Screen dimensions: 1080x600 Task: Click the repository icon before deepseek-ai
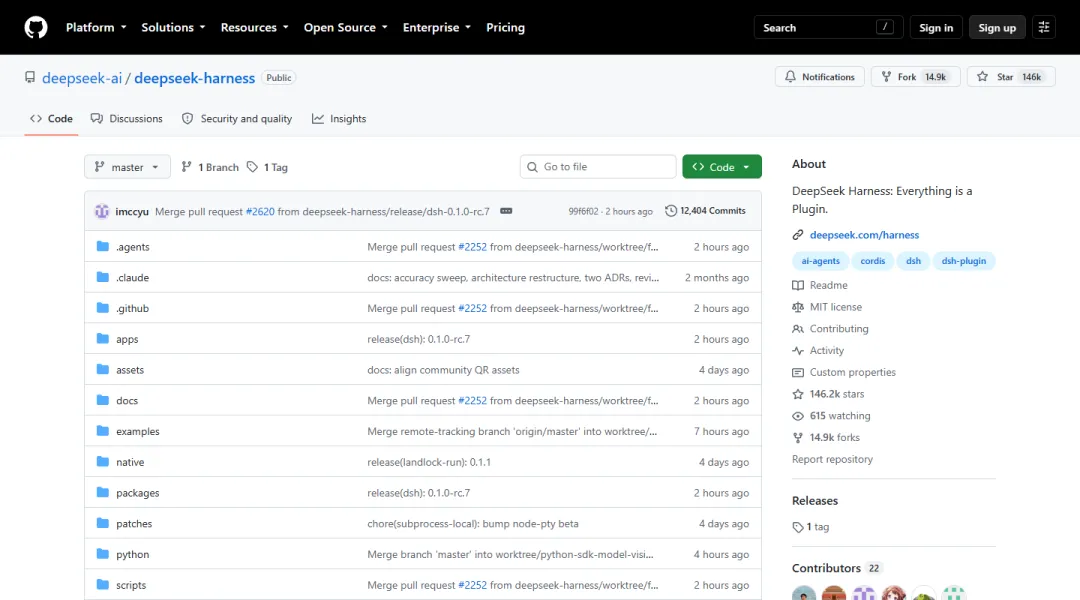(30, 77)
